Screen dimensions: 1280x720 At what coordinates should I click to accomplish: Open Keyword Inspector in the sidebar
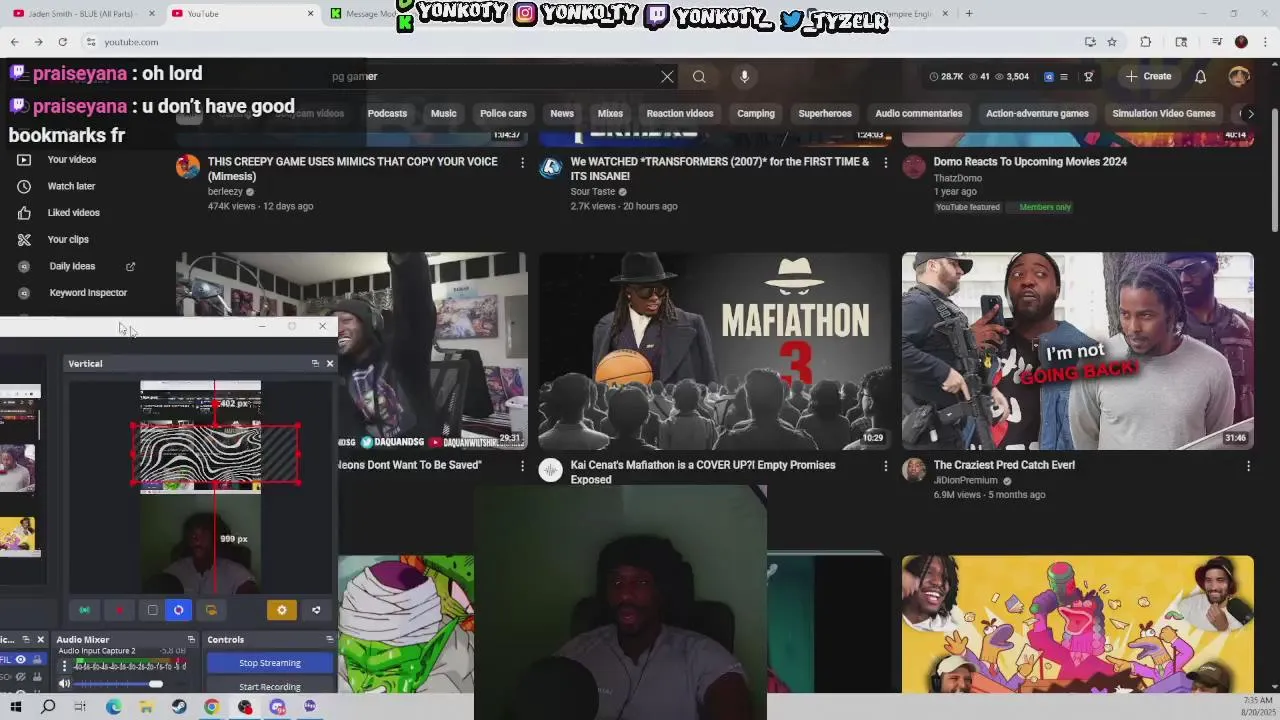click(88, 293)
